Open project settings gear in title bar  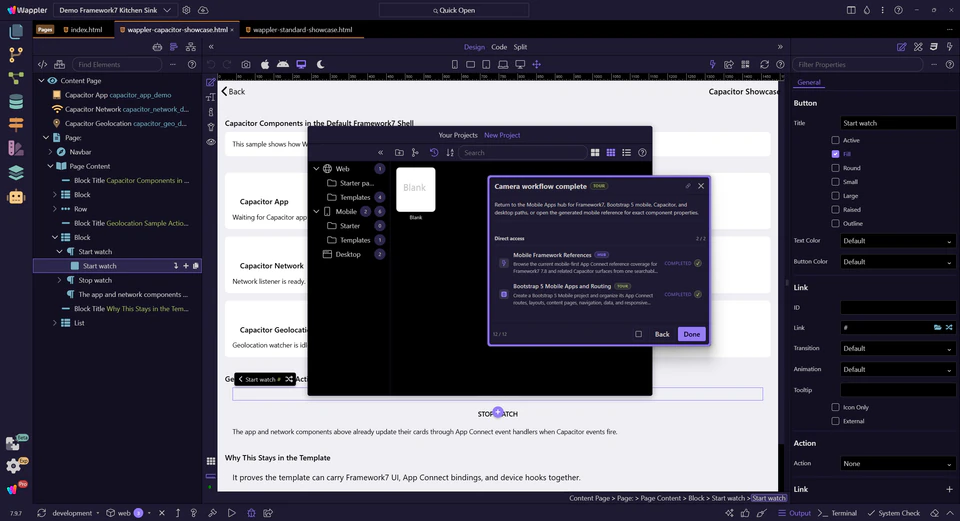tap(186, 10)
